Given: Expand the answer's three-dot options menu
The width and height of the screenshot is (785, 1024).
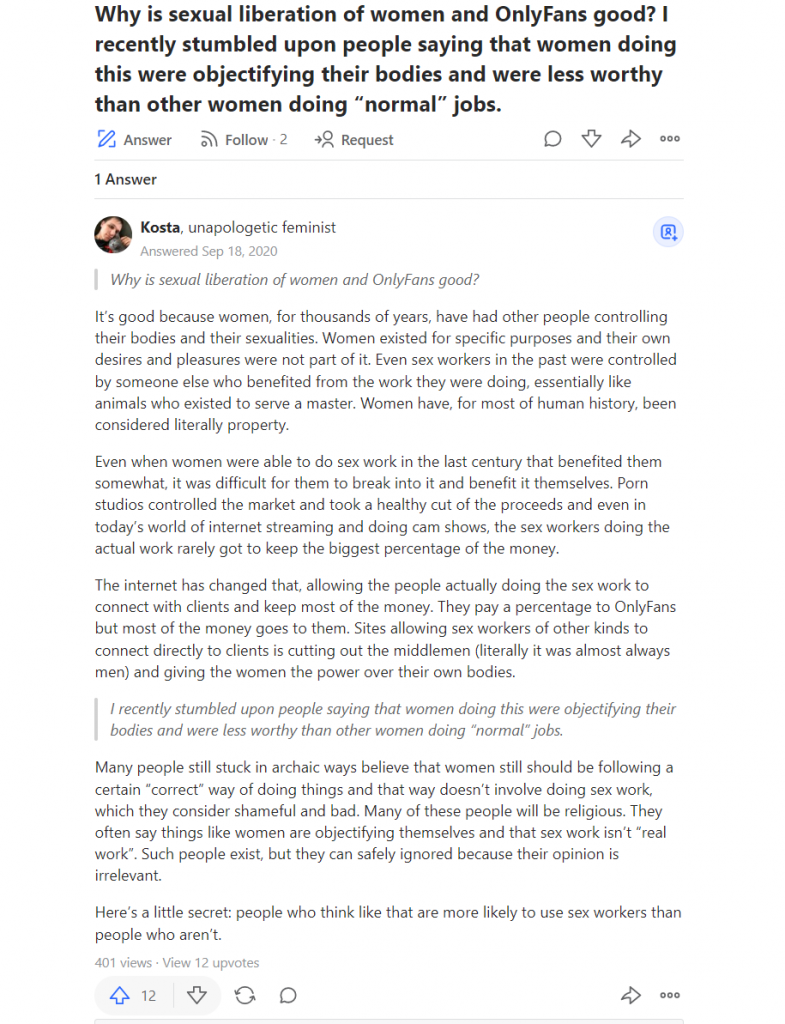Looking at the screenshot, I should [x=670, y=995].
